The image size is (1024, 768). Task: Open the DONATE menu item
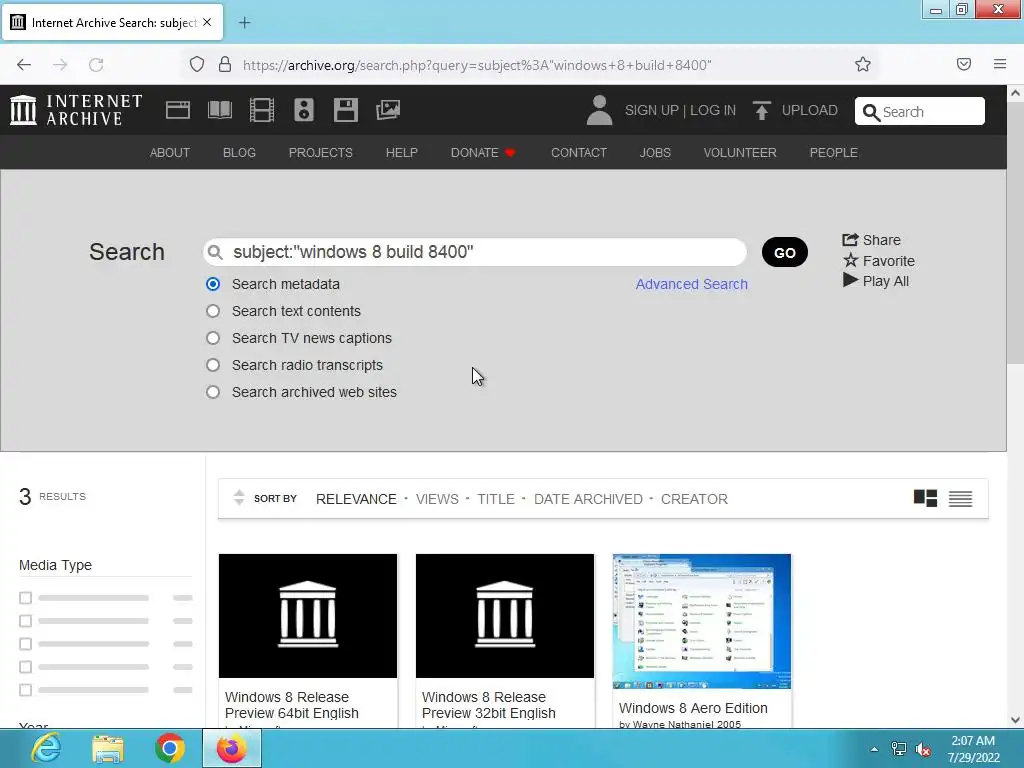pos(483,152)
